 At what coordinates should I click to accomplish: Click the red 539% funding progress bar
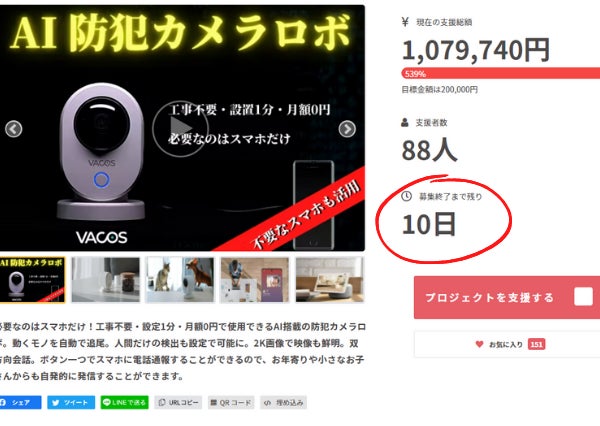pos(501,73)
